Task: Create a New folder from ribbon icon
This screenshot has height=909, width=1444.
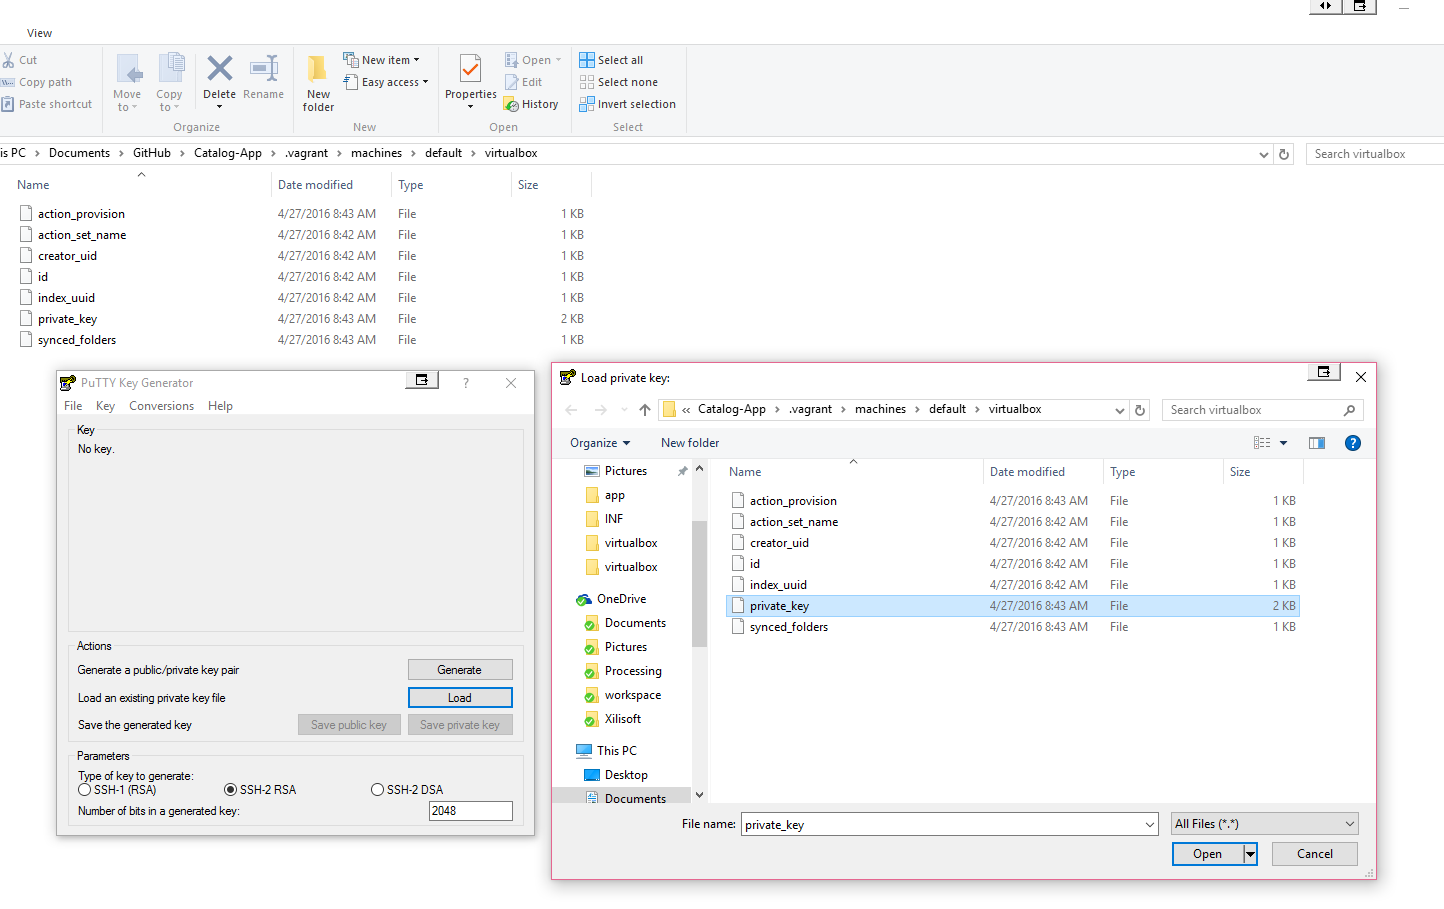Action: pos(317,69)
